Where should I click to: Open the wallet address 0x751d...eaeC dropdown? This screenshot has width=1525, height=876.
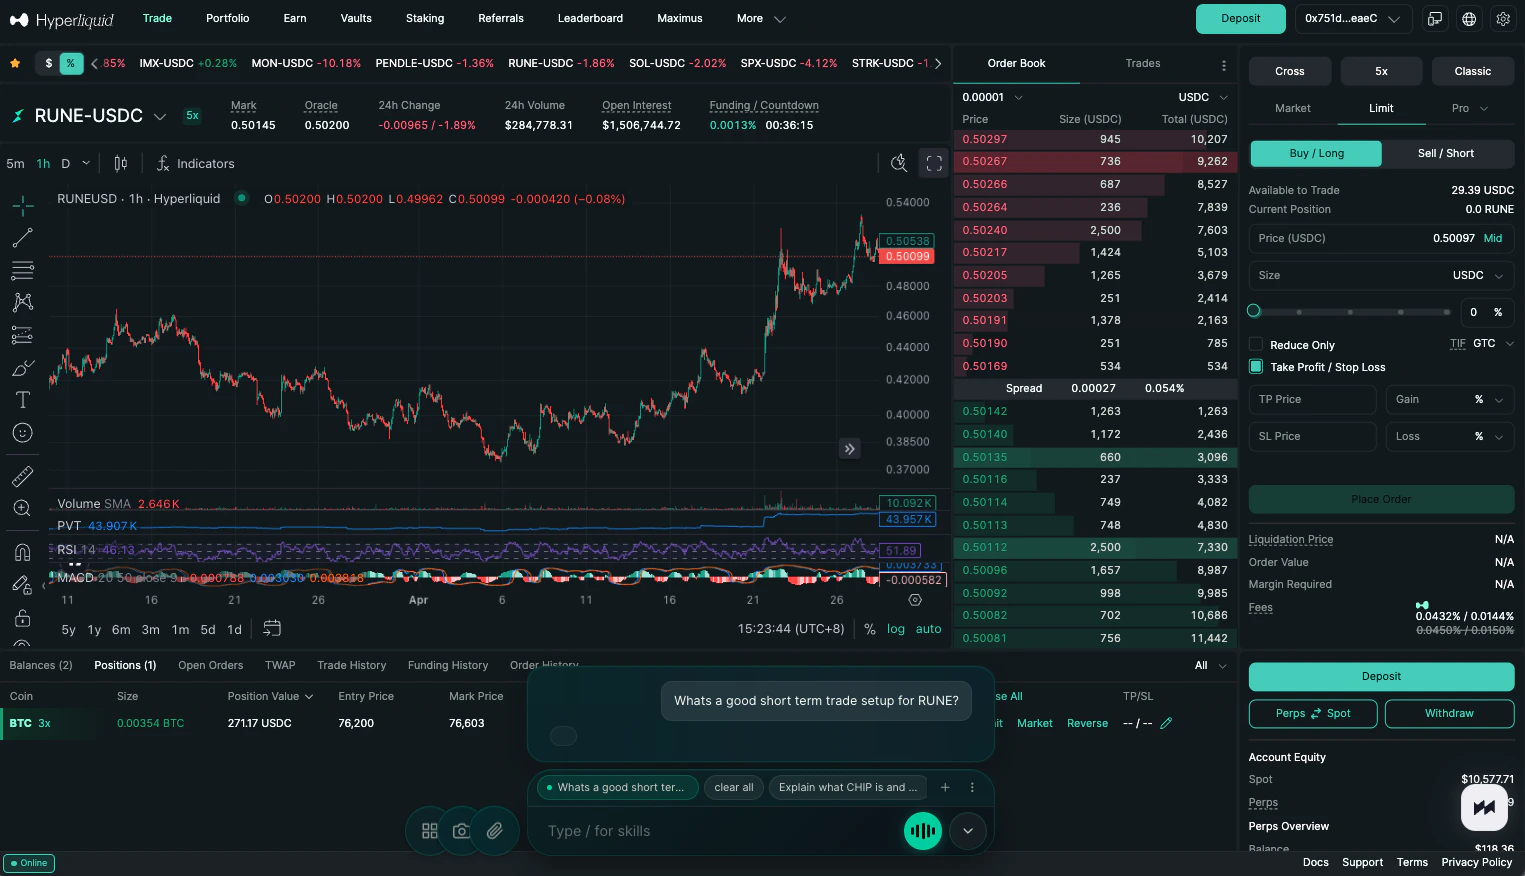click(1352, 19)
